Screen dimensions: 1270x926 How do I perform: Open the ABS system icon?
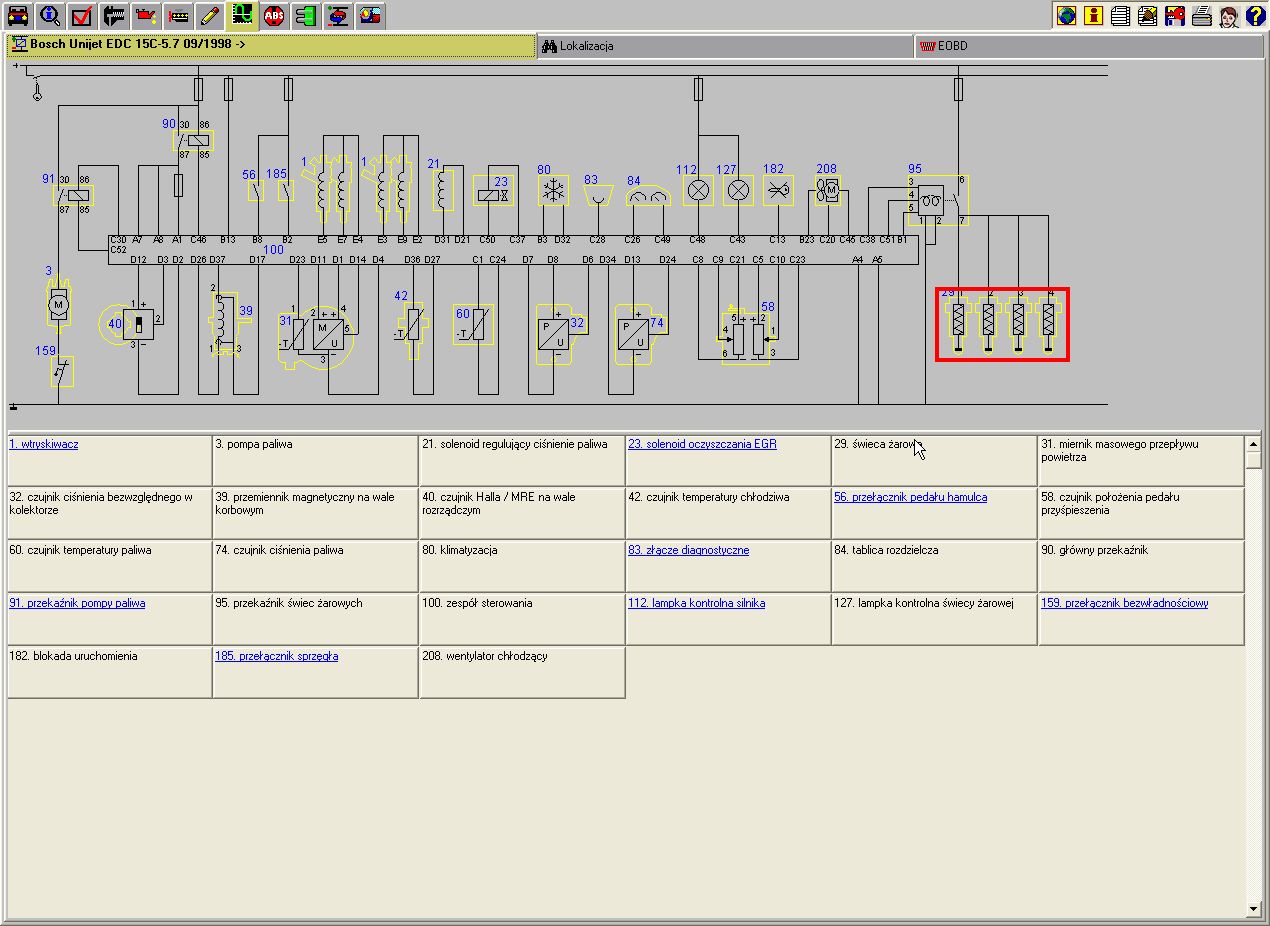coord(274,15)
